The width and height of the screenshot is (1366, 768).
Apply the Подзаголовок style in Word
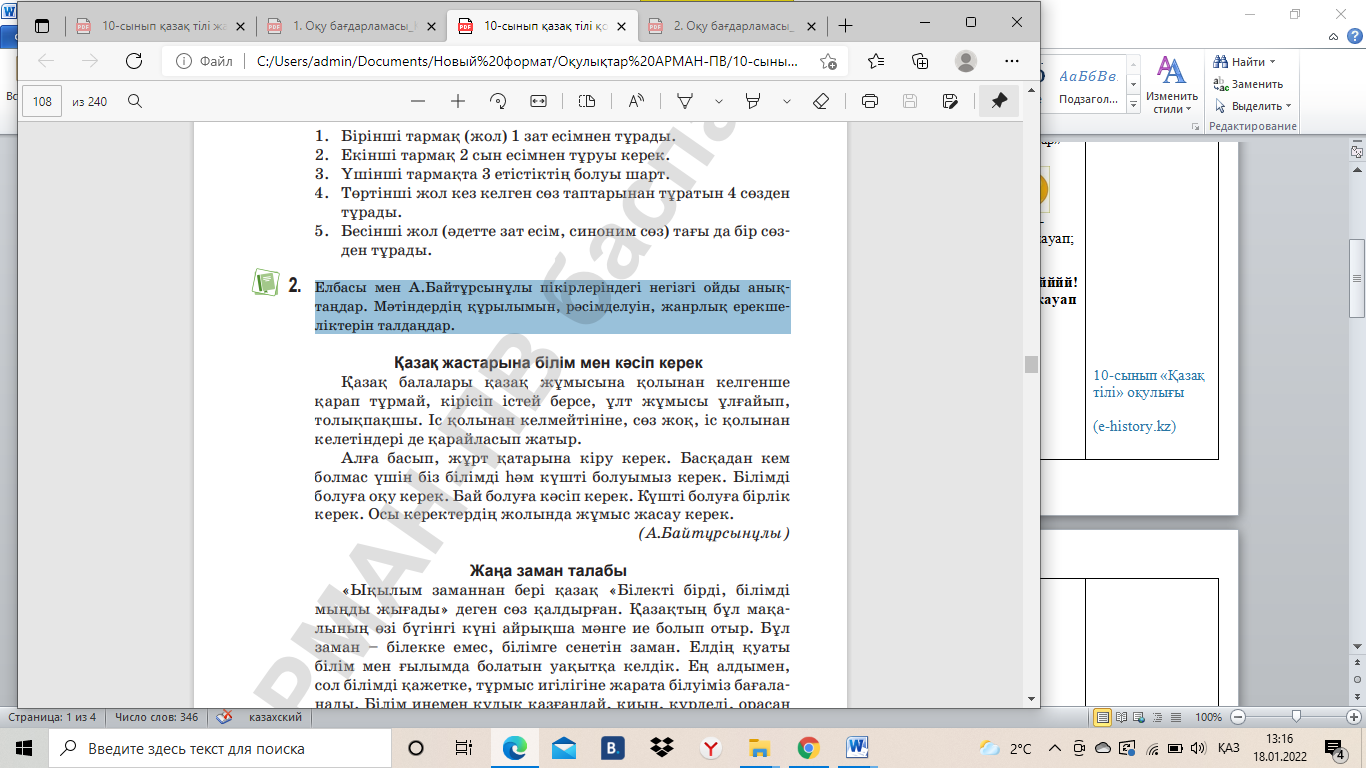(x=1087, y=86)
